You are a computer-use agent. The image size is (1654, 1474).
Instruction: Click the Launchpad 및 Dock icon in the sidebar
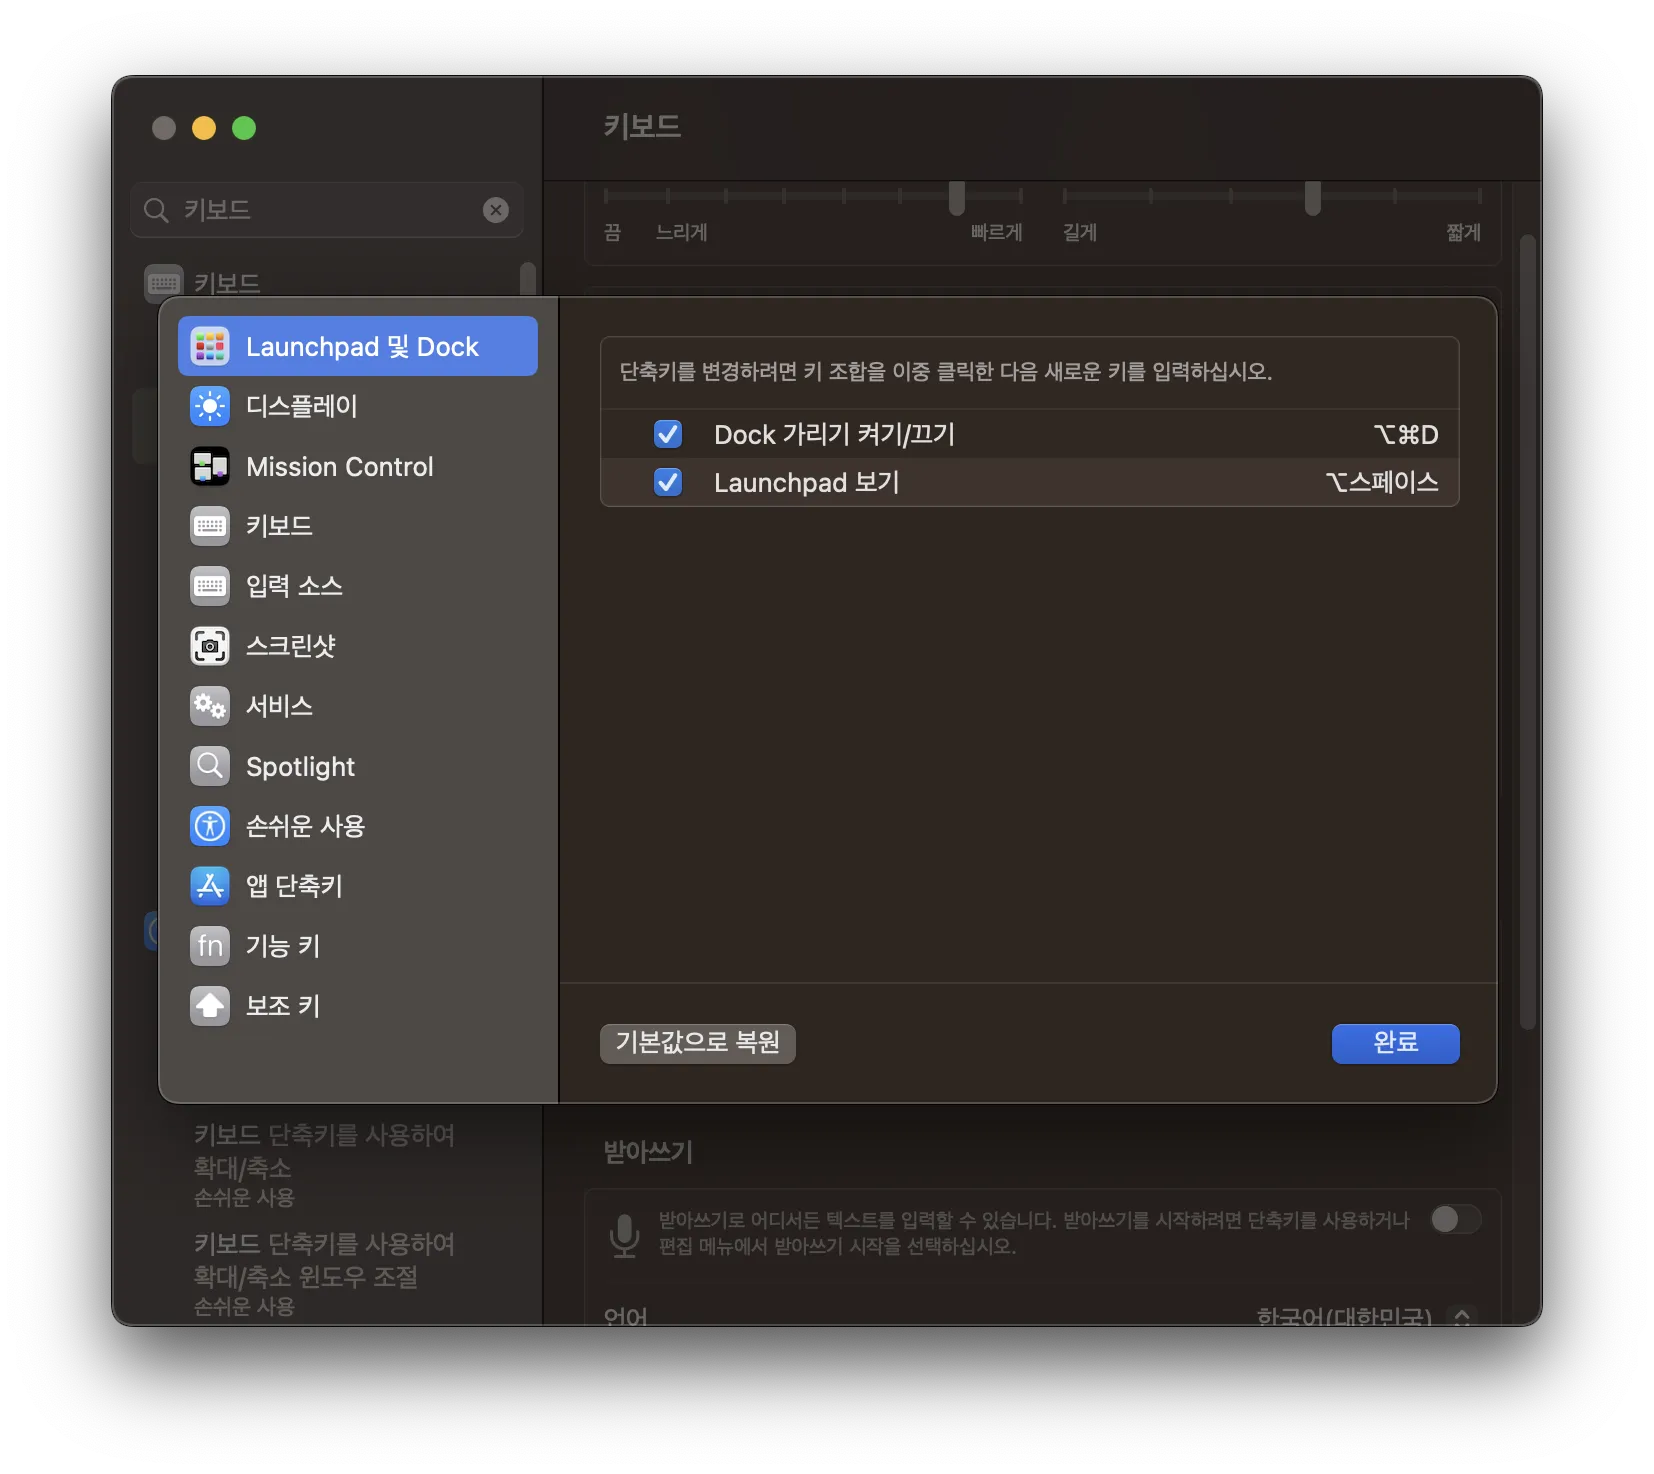[x=210, y=347]
